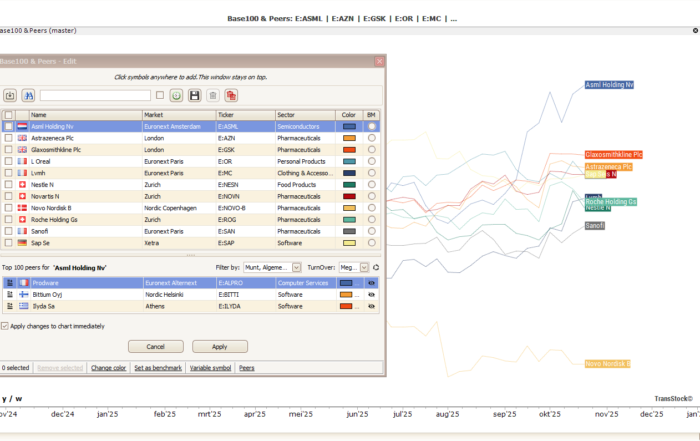This screenshot has height=441, width=700.
Task: Check the checkbox for L Oreal
Action: click(x=8, y=161)
